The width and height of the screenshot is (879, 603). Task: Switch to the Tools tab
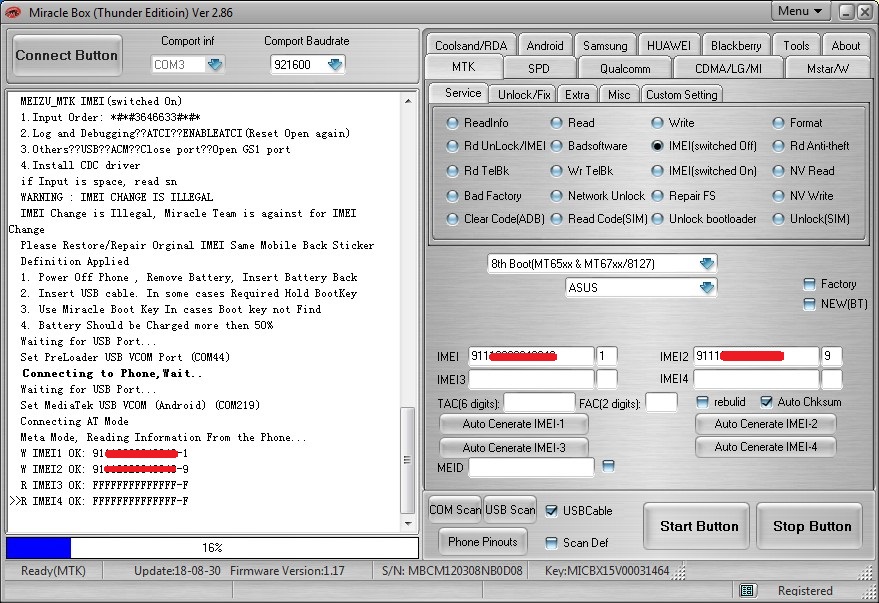pos(796,45)
